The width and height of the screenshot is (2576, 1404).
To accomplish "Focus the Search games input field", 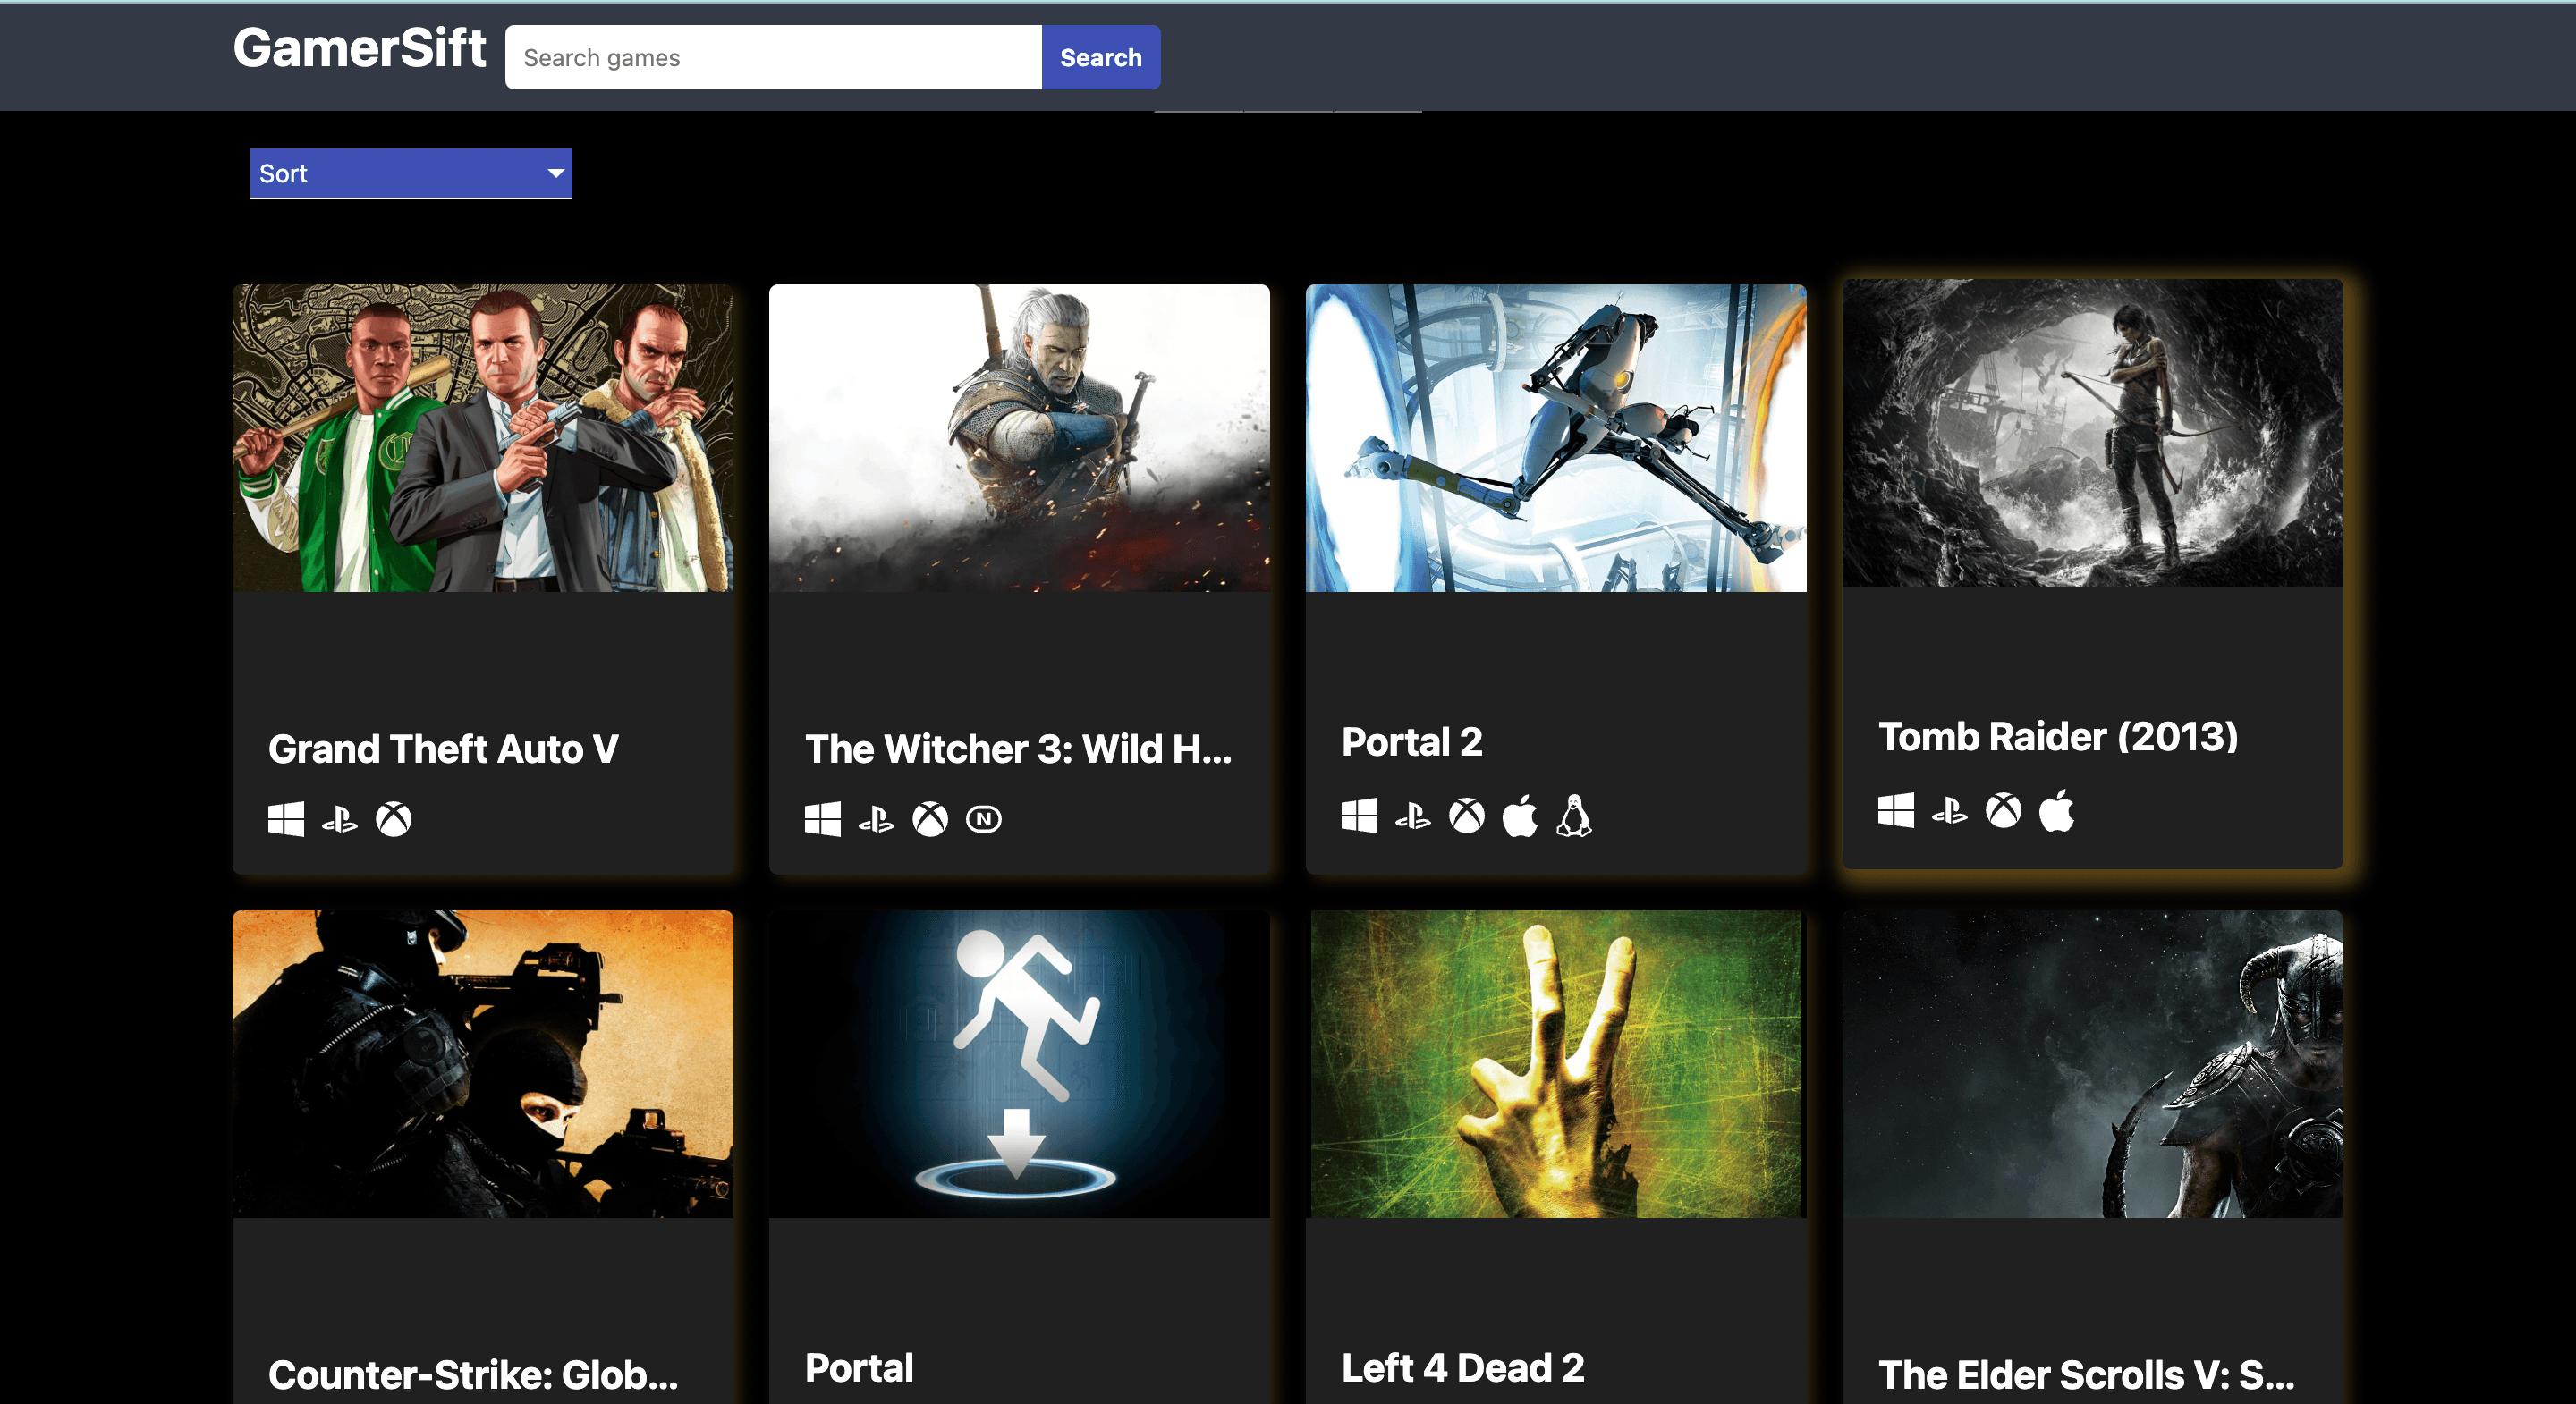I will click(774, 58).
